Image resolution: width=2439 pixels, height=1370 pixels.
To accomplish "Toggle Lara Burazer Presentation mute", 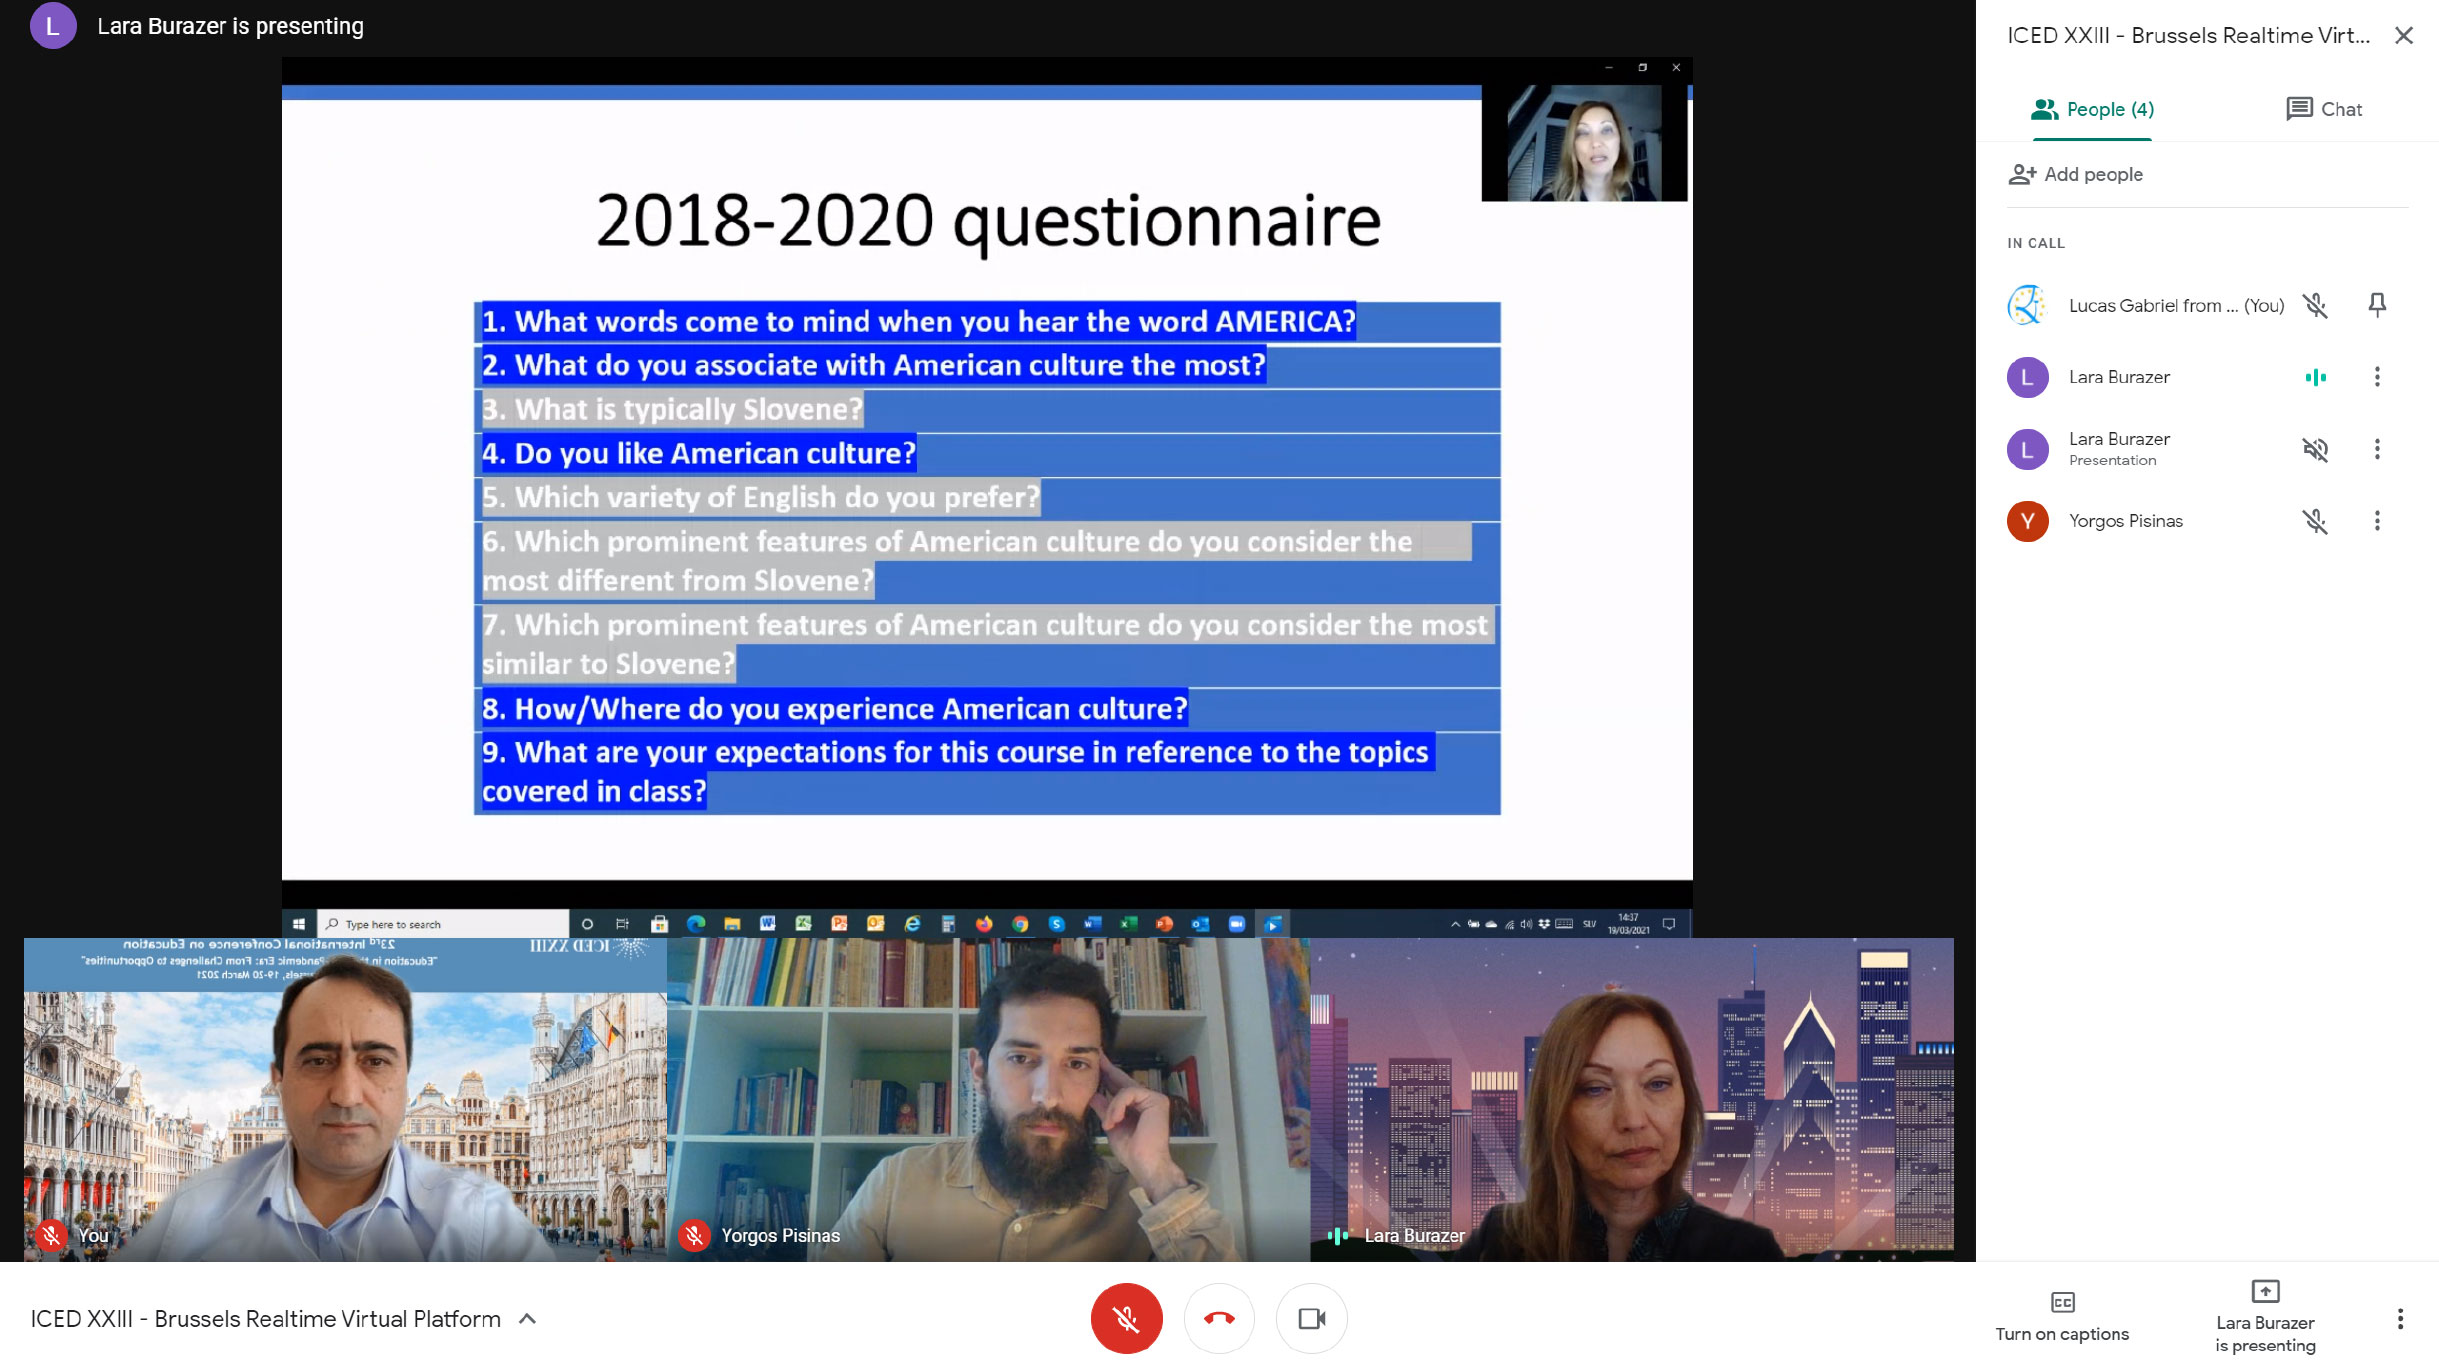I will 2313,449.
